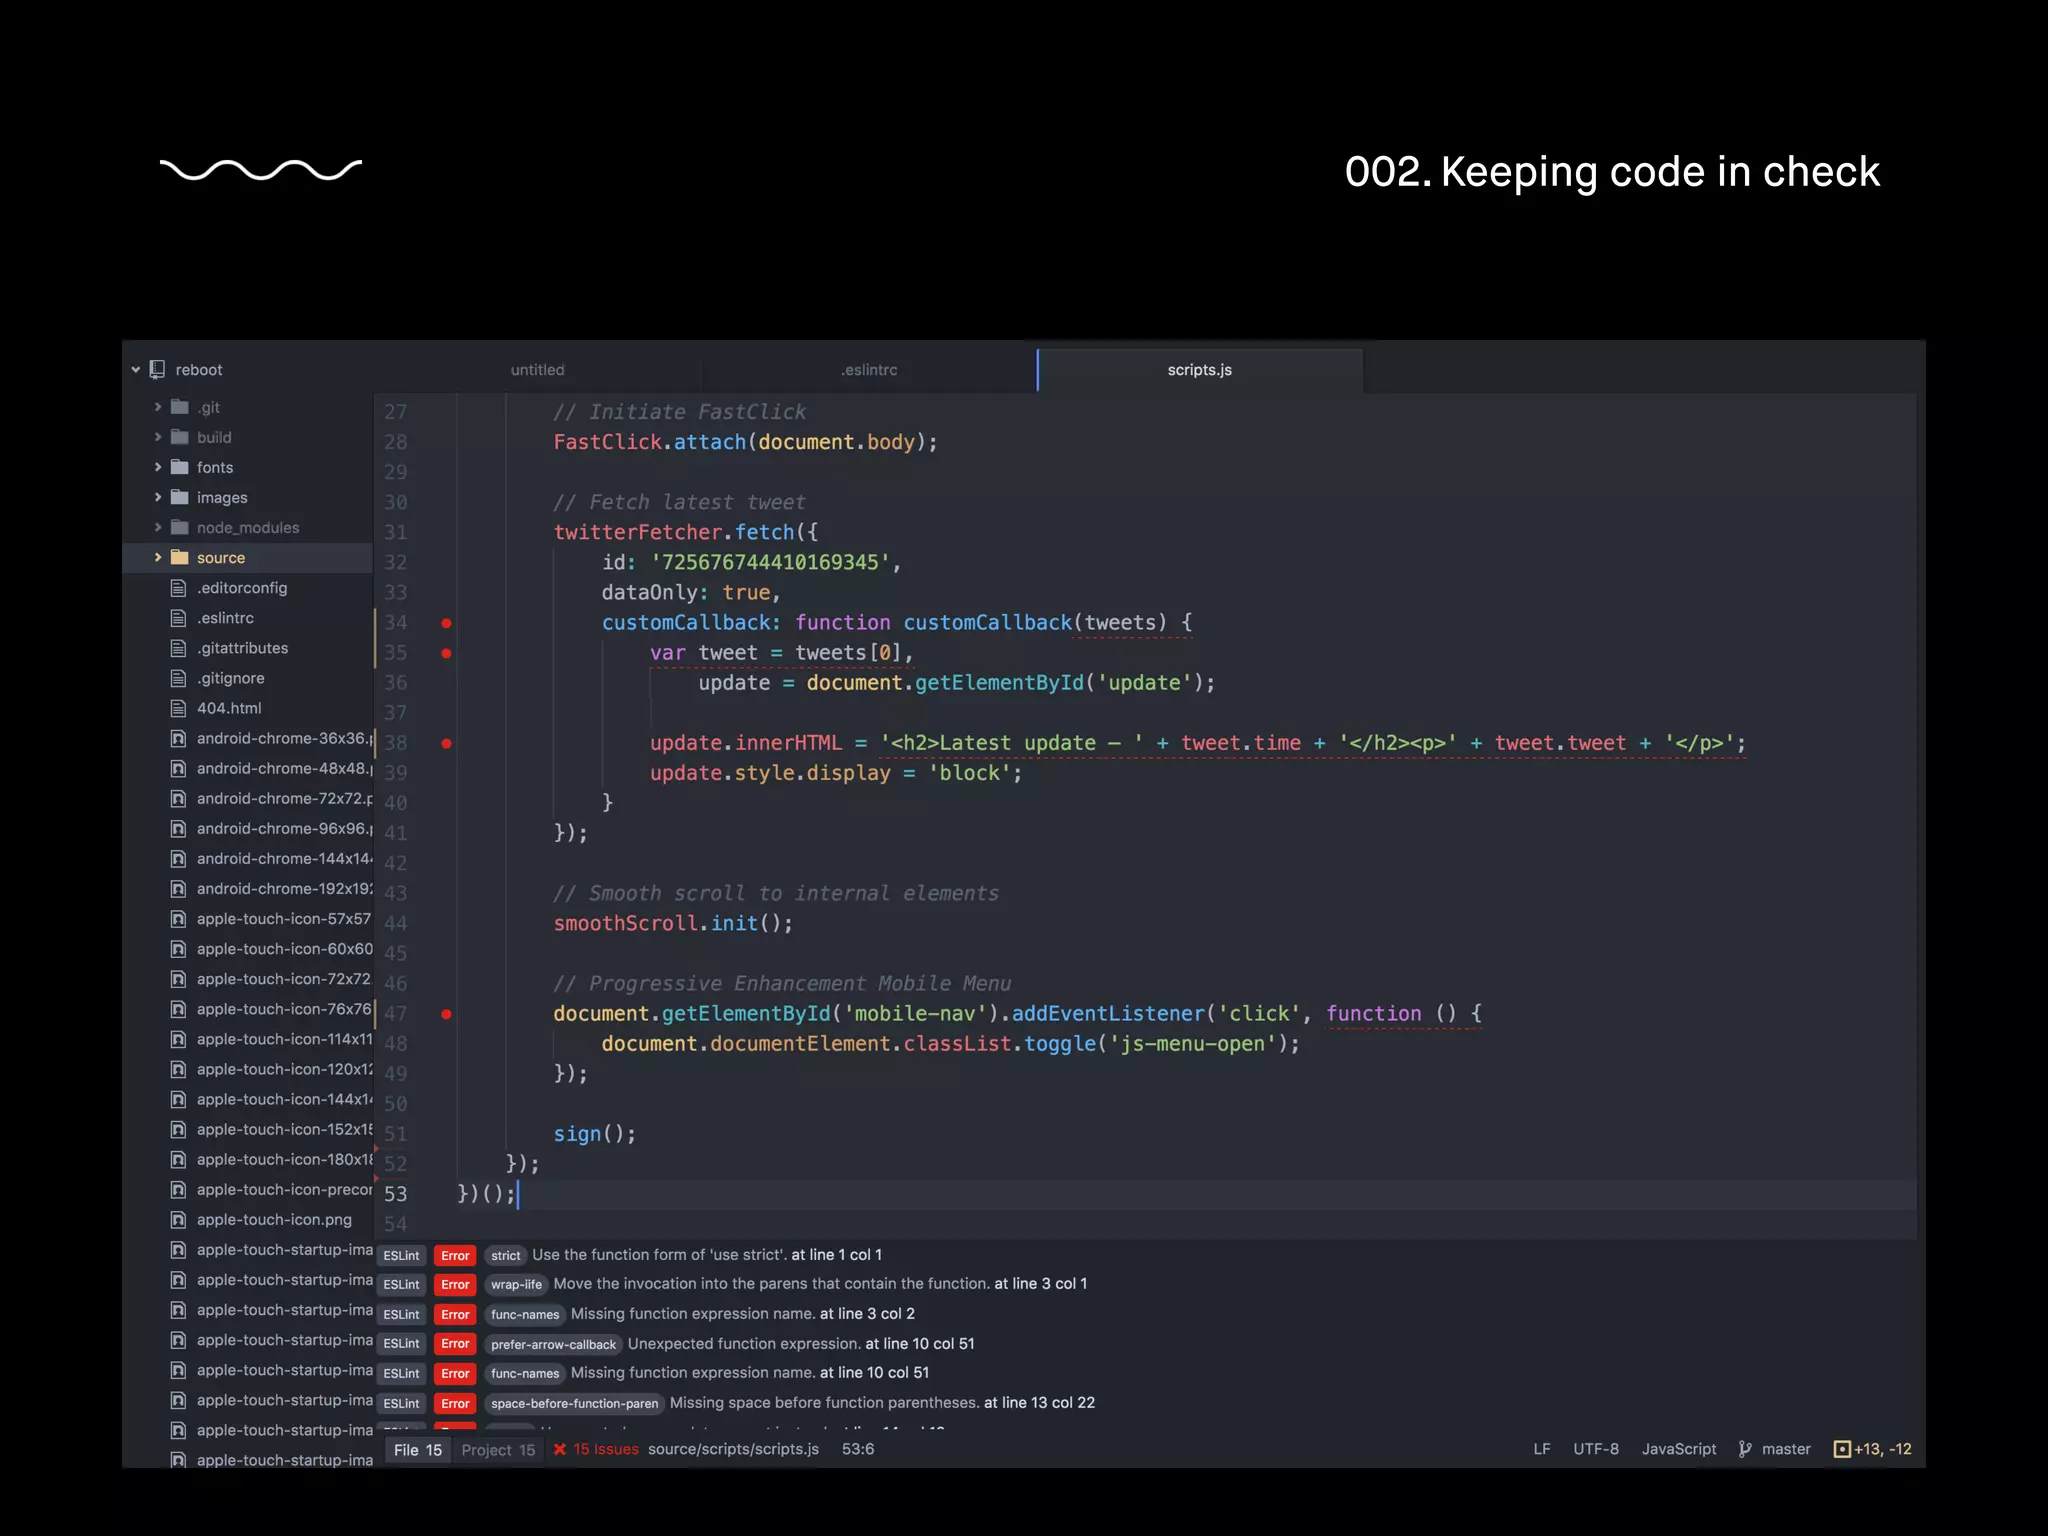Click func-names error at line 3

pyautogui.click(x=743, y=1314)
